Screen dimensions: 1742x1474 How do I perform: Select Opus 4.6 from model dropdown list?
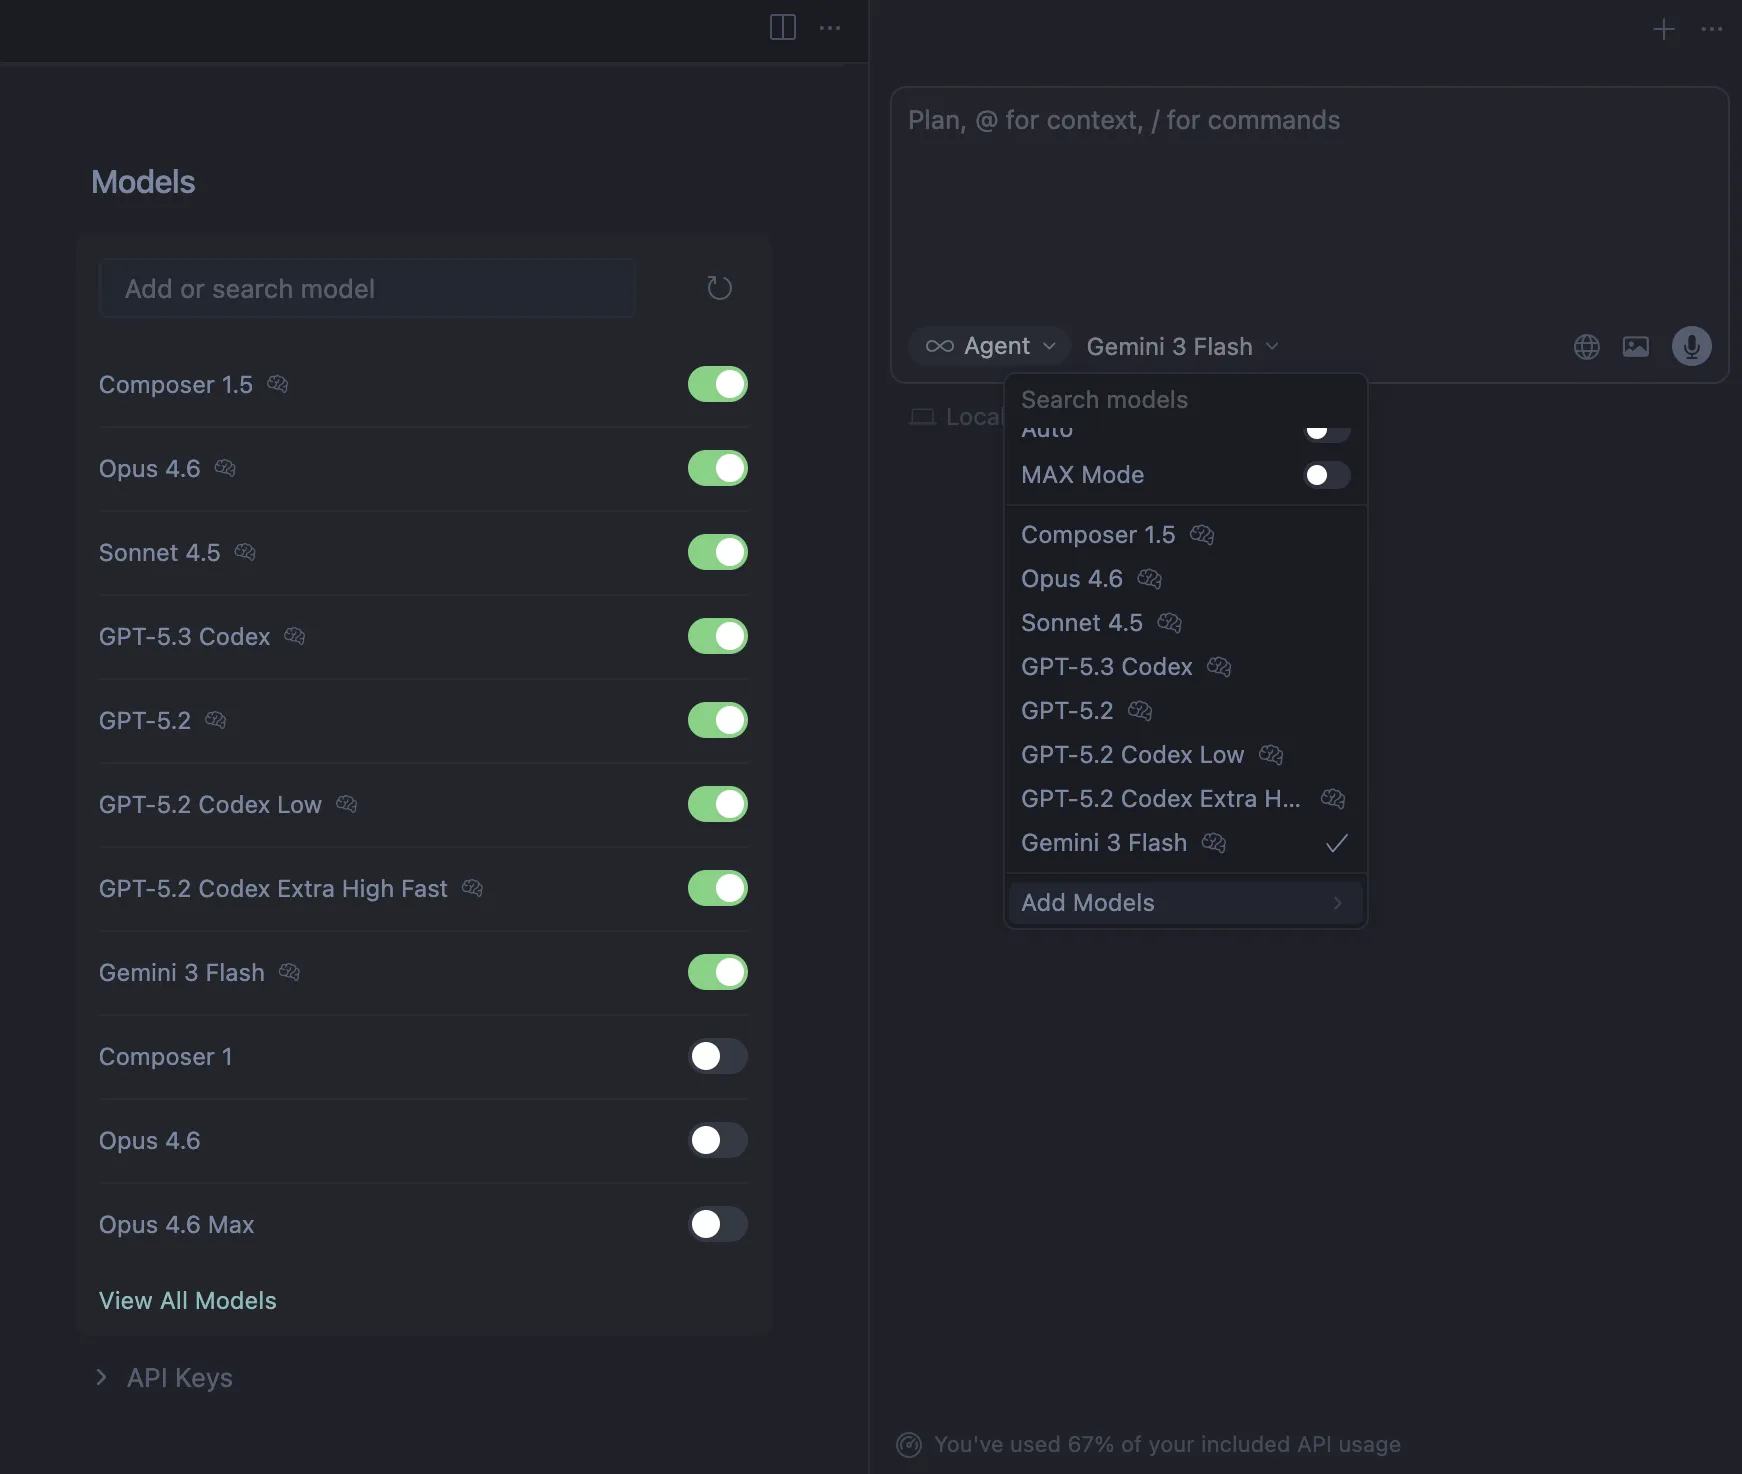1072,579
